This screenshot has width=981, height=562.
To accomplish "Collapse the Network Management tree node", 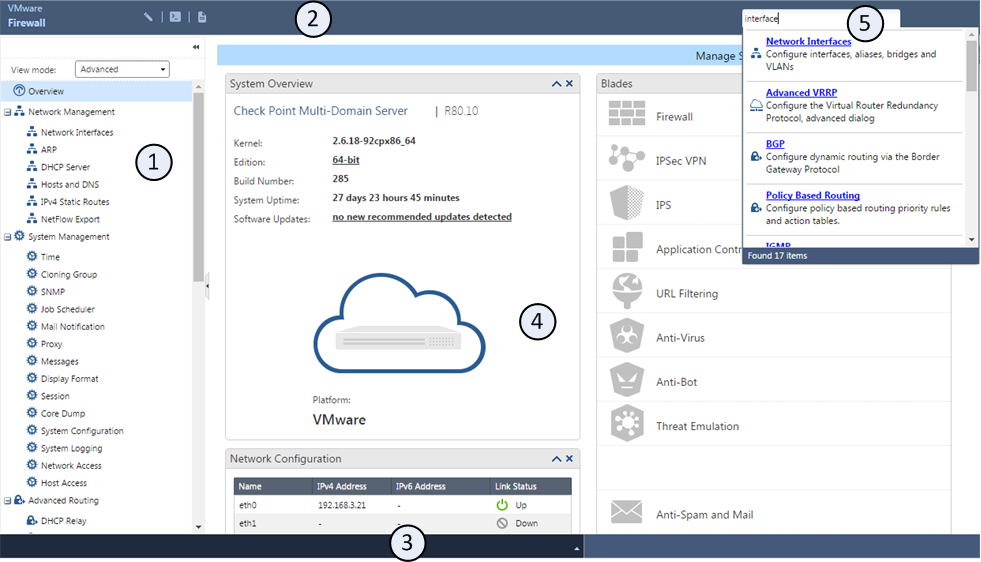I will (x=8, y=112).
